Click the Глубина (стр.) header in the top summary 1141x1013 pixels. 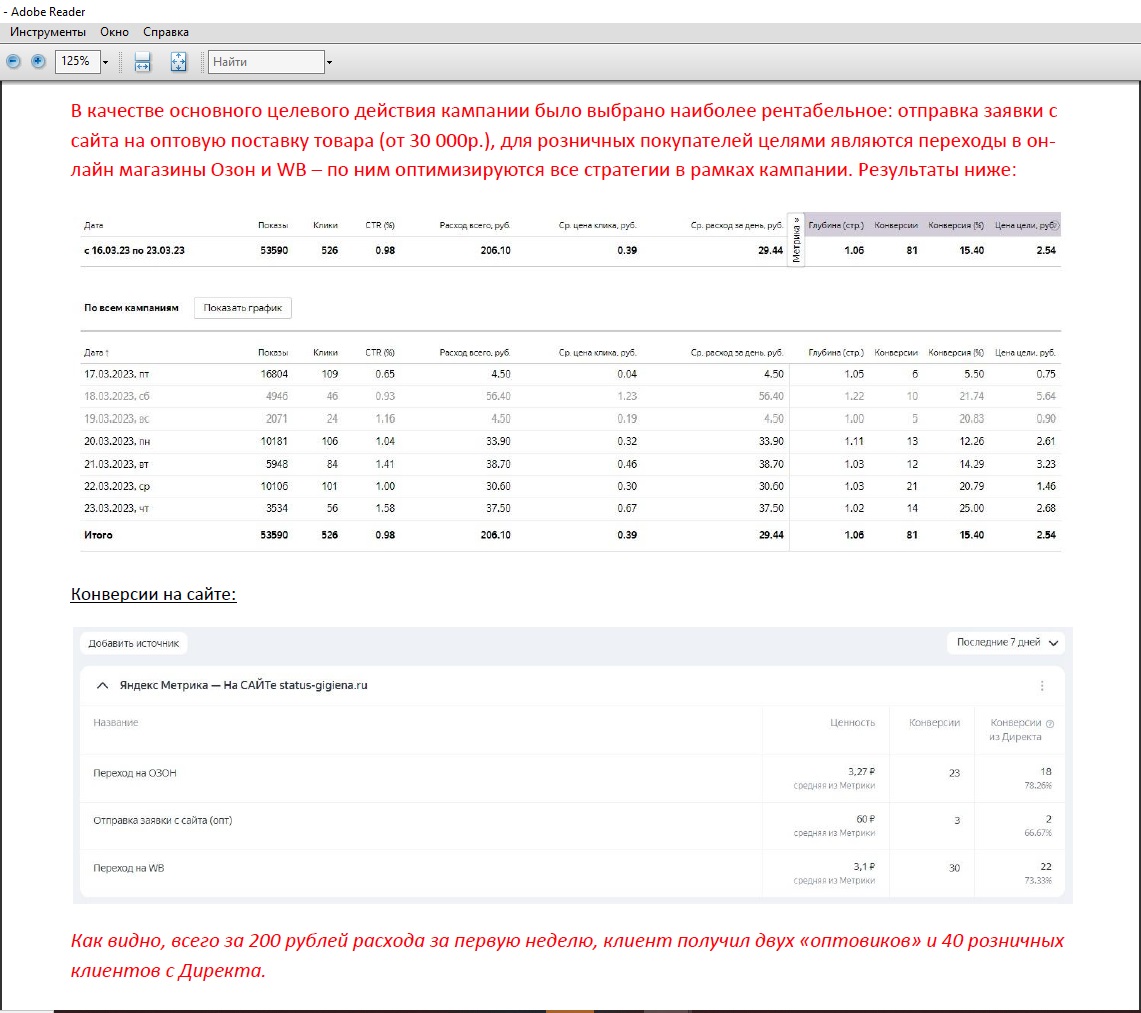(x=835, y=225)
